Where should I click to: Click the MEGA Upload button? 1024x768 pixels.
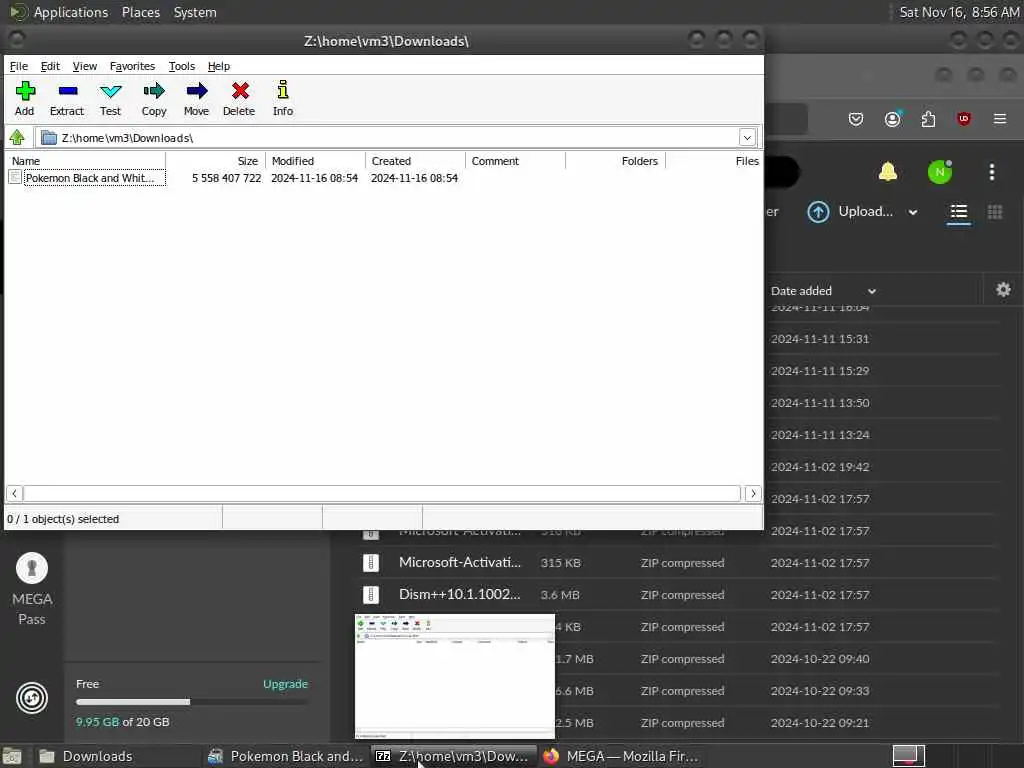click(850, 212)
